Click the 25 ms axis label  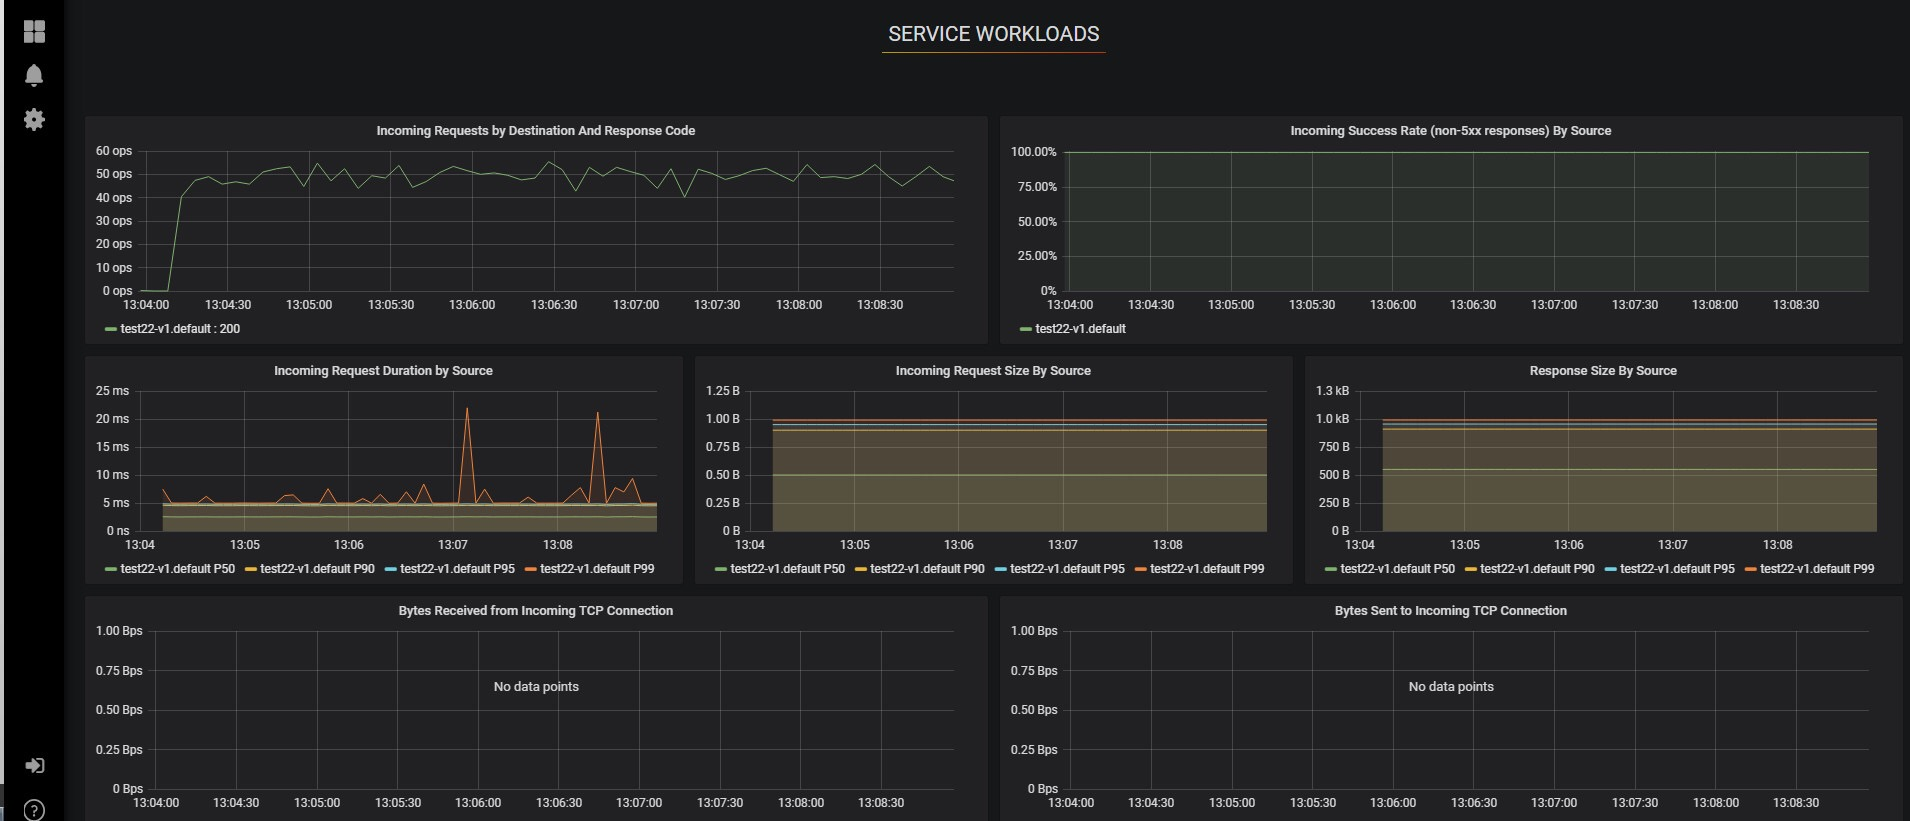click(112, 391)
